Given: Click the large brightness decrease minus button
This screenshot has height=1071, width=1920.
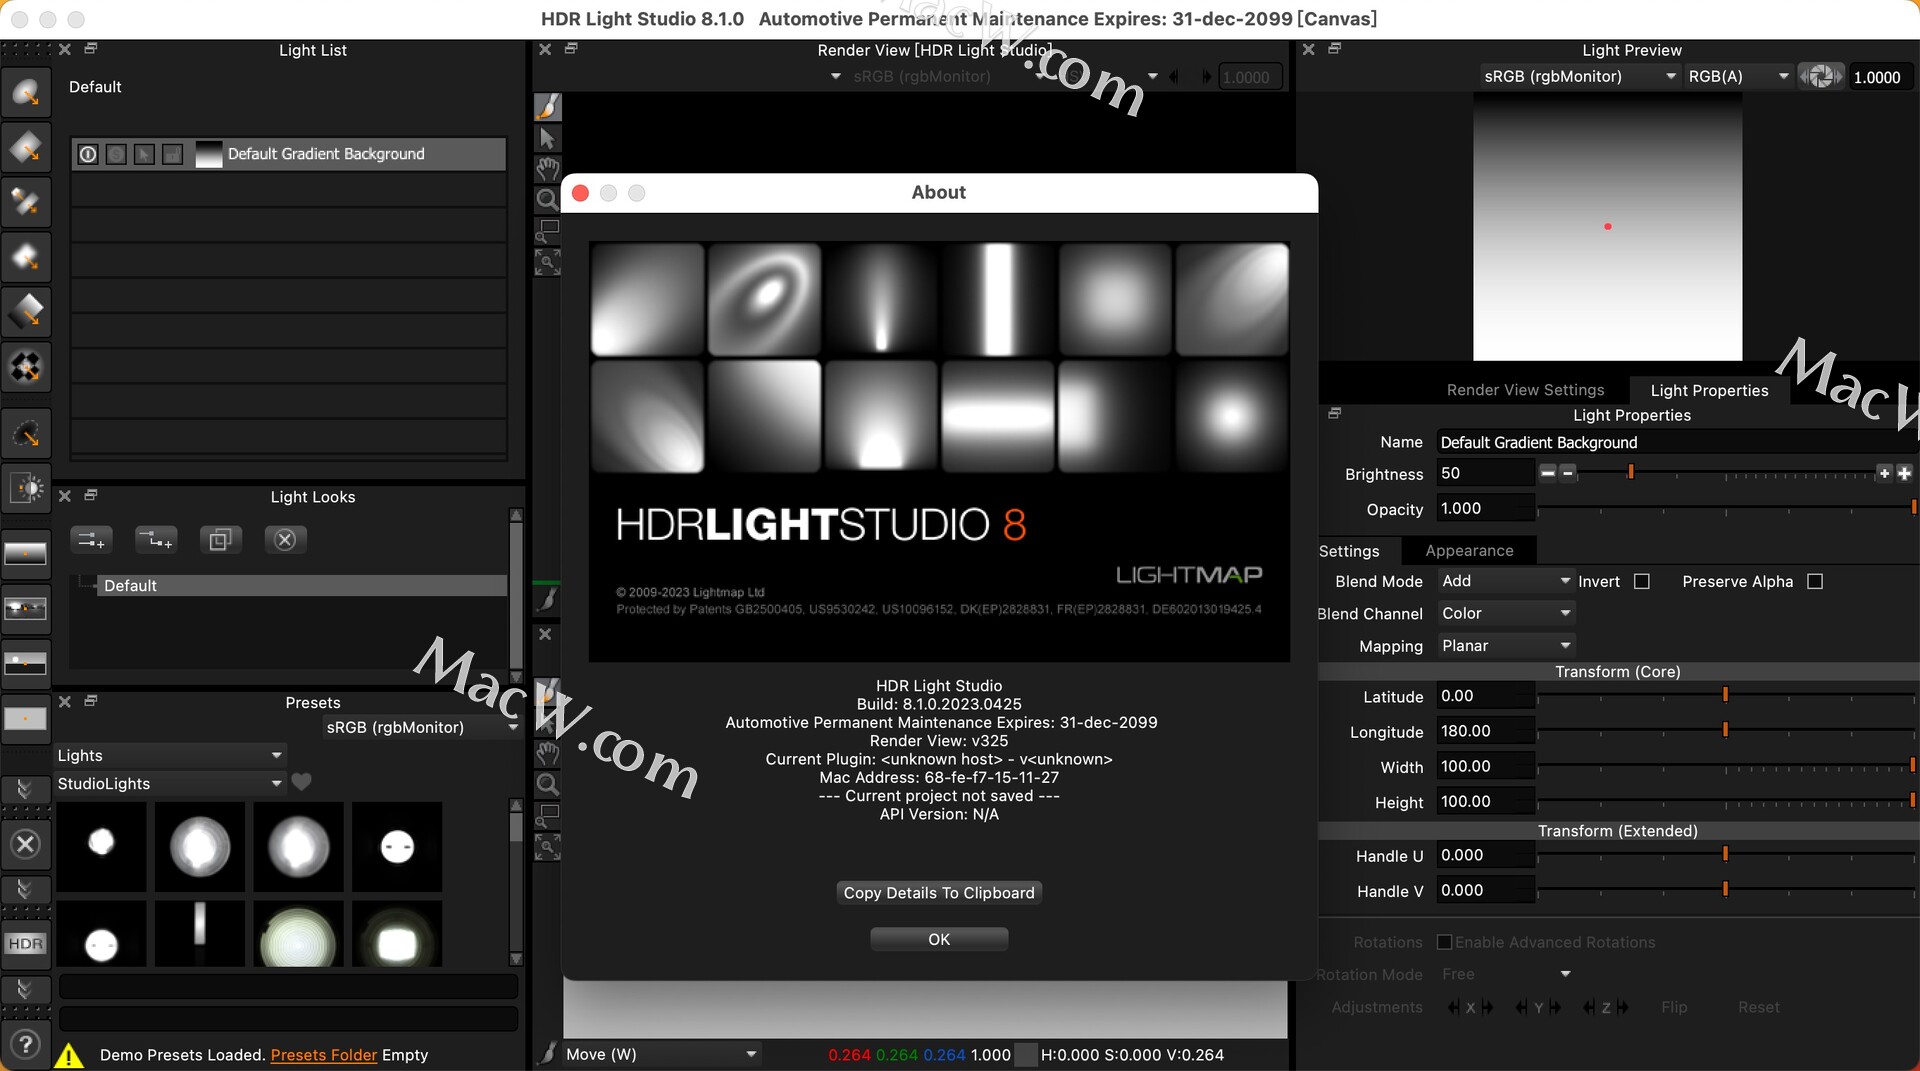Looking at the screenshot, I should [1548, 473].
